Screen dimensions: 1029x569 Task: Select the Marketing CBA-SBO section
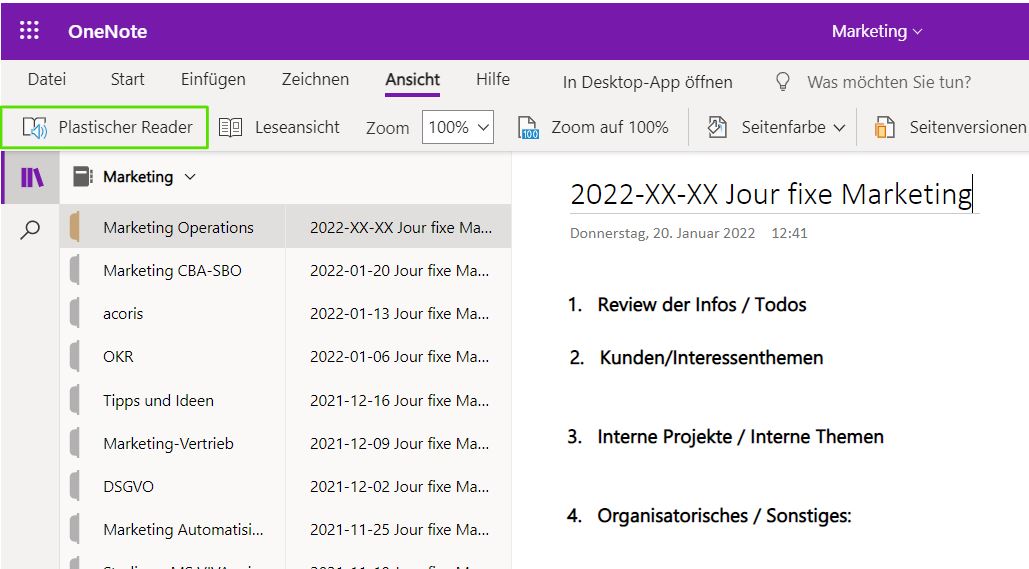pos(172,270)
